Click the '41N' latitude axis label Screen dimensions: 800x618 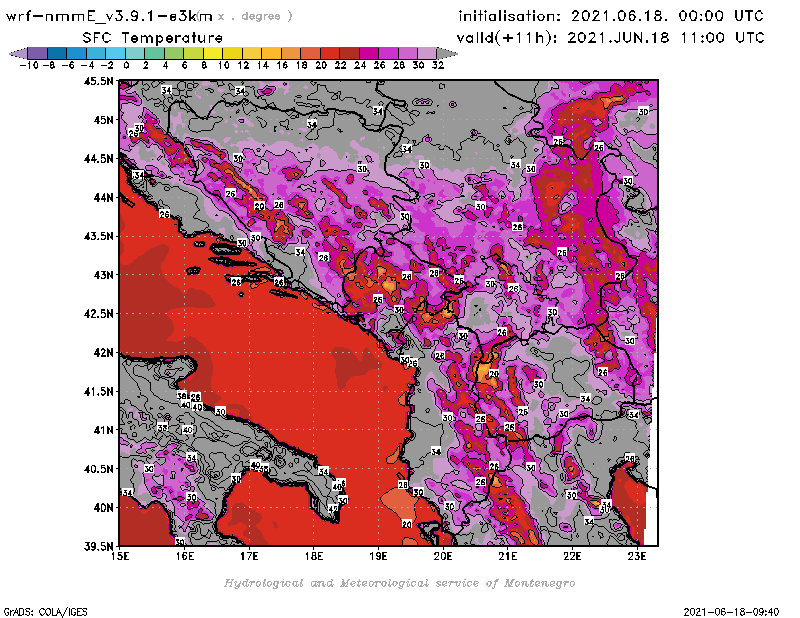tap(103, 430)
